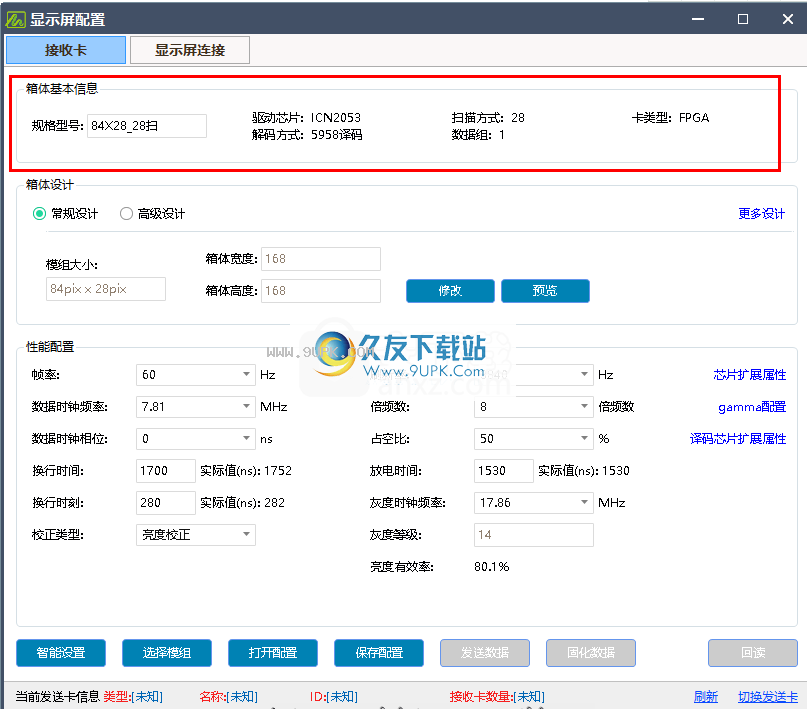The height and width of the screenshot is (709, 807).
Task: Click the 放电时间 input field
Action: [503, 471]
